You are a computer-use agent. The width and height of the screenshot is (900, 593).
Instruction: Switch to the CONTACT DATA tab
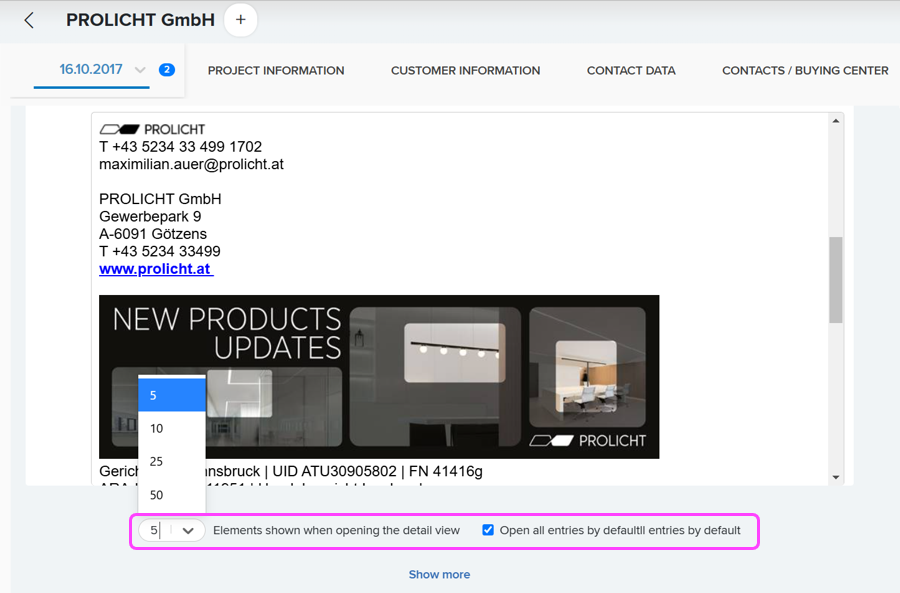click(x=631, y=71)
